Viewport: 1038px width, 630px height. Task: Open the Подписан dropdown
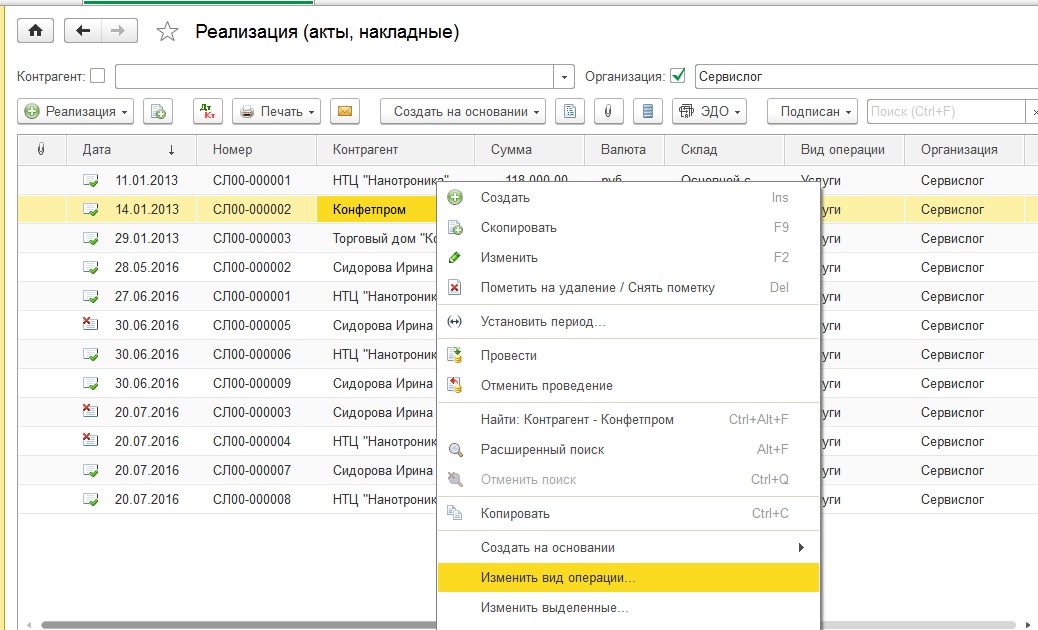[812, 111]
